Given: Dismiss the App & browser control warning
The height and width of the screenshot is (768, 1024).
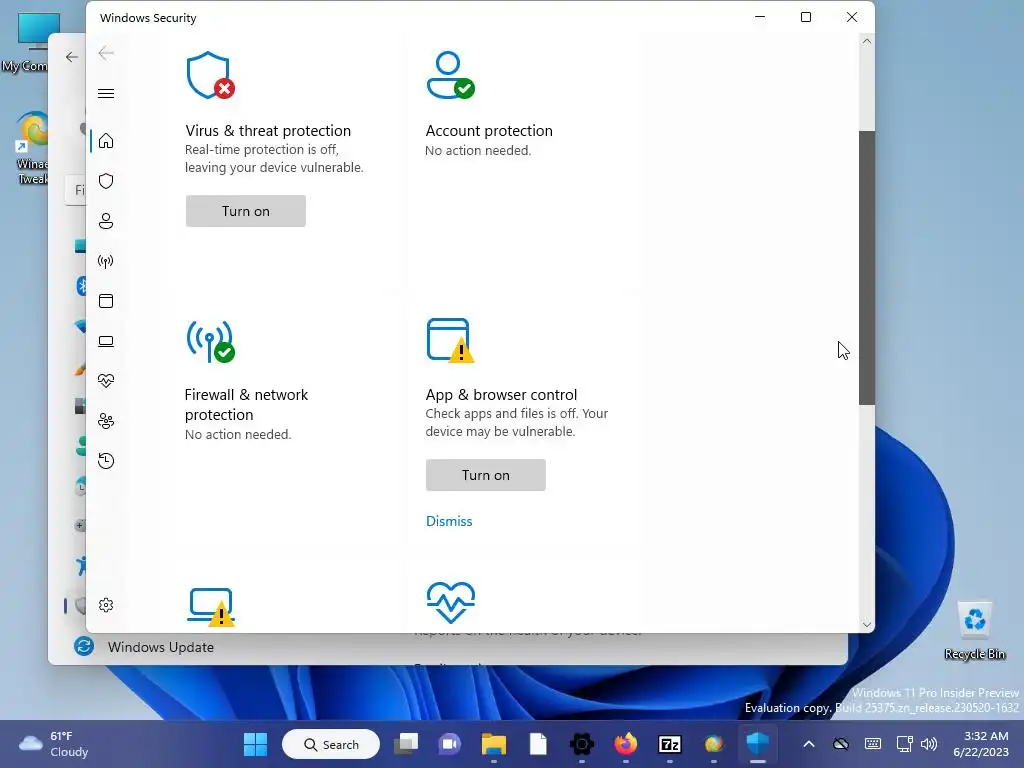Looking at the screenshot, I should tap(449, 521).
